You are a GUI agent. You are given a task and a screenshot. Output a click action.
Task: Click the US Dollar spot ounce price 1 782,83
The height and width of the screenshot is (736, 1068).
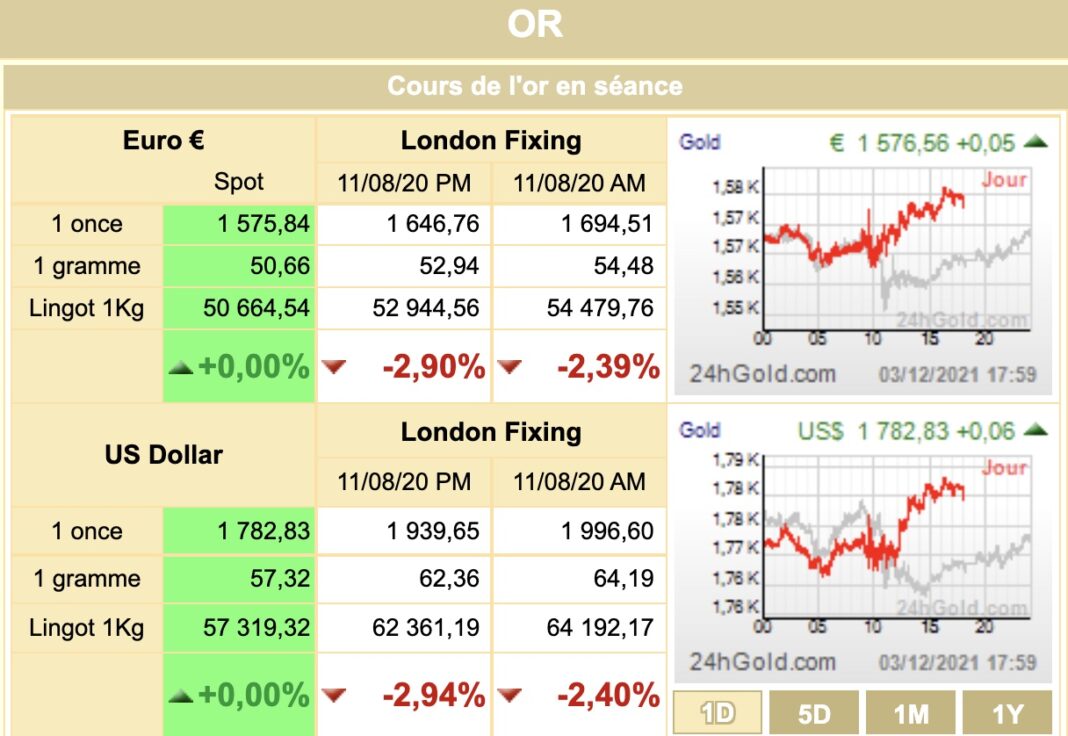(263, 530)
